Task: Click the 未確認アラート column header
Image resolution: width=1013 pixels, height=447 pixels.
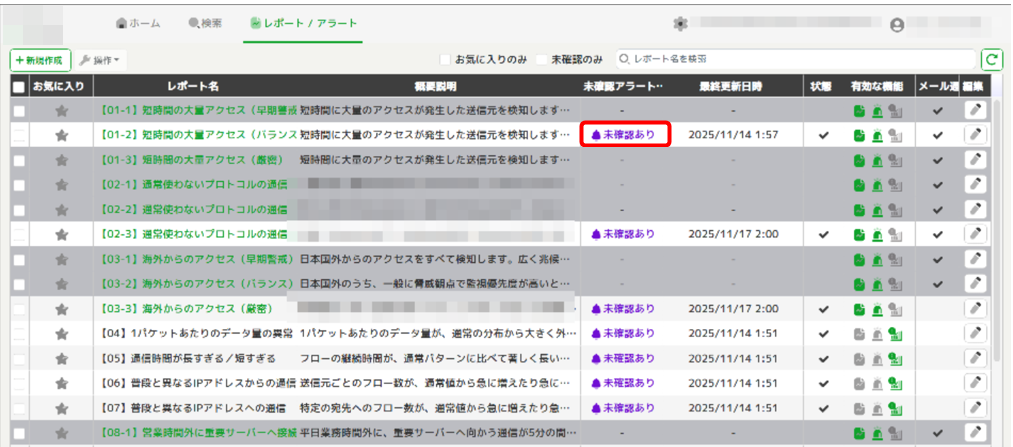Action: tap(623, 87)
